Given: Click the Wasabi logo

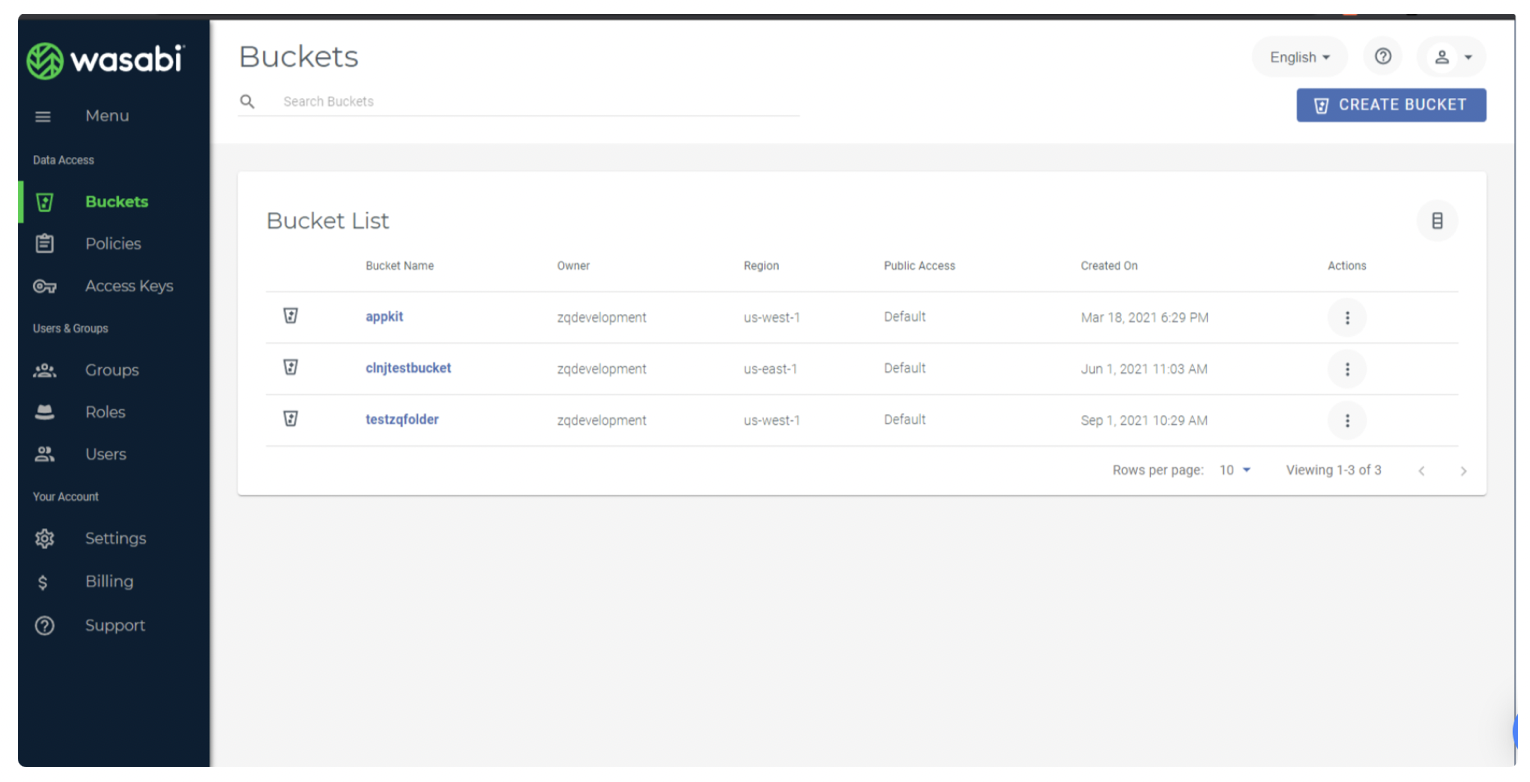Looking at the screenshot, I should (x=105, y=60).
